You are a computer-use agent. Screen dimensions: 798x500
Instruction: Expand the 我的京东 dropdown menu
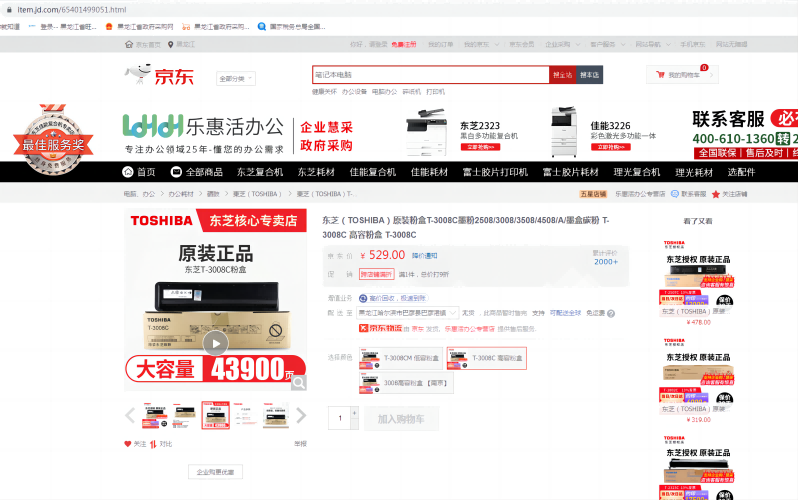[481, 44]
